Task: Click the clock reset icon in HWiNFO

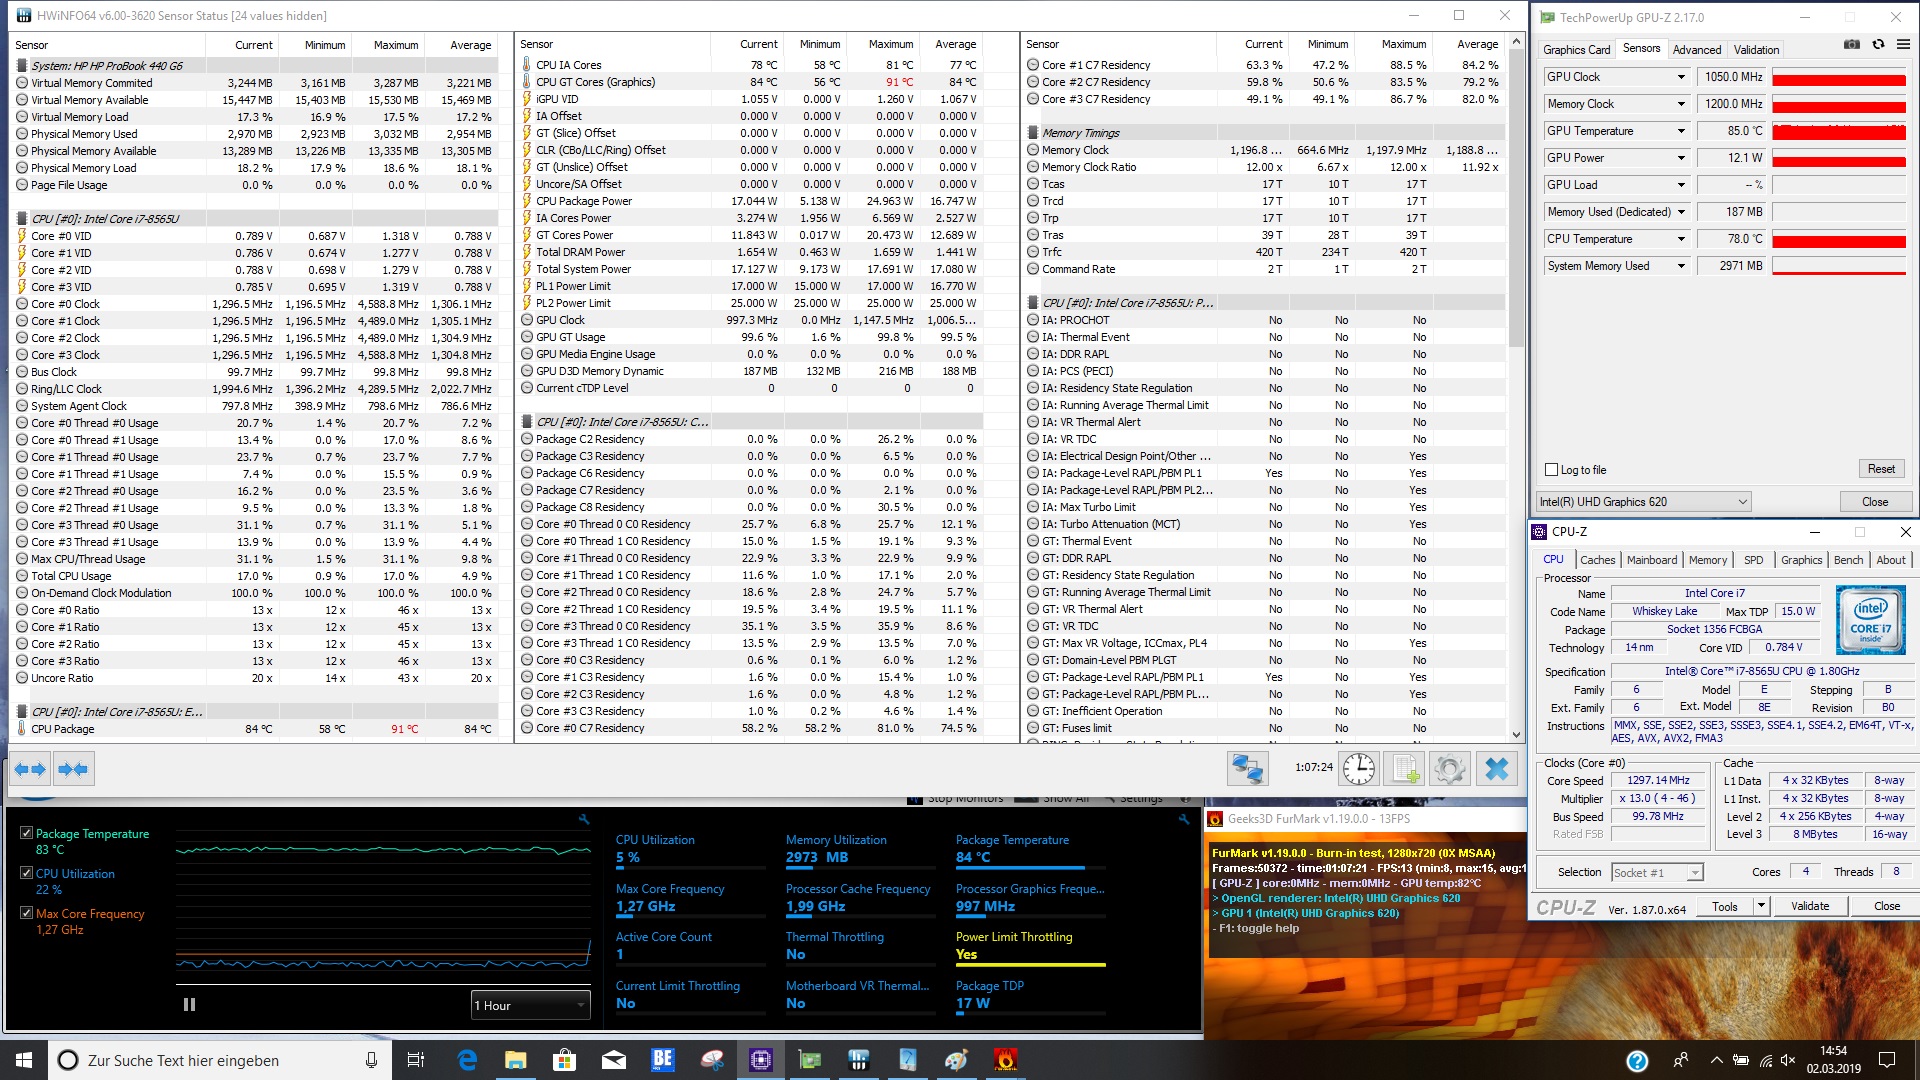Action: click(1358, 768)
